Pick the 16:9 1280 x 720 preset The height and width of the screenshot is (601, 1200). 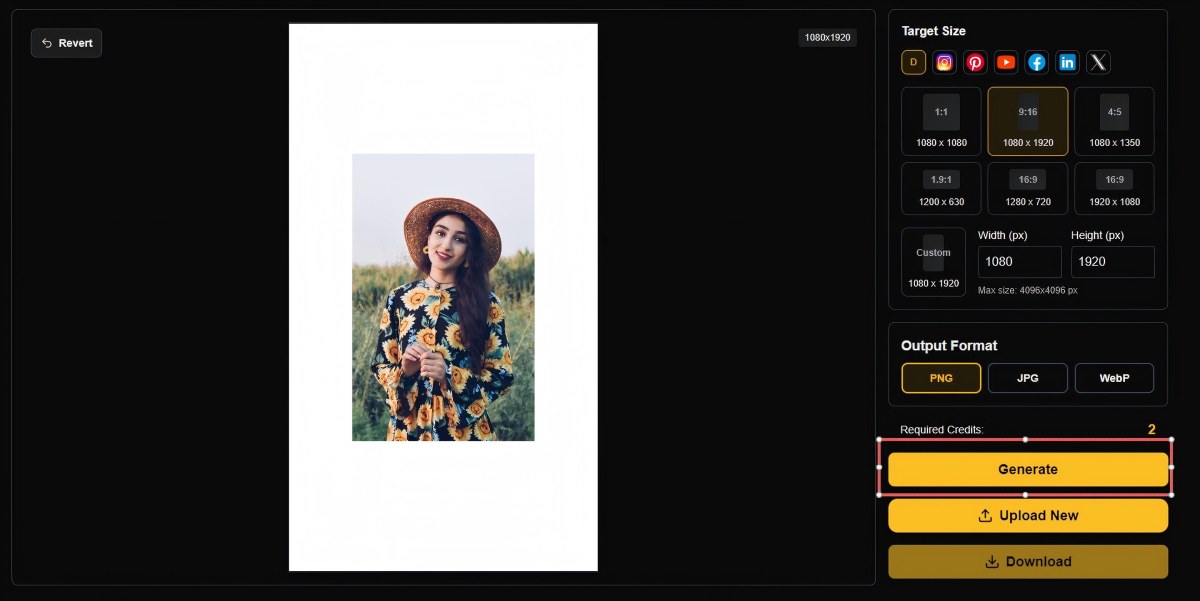[x=1028, y=188]
